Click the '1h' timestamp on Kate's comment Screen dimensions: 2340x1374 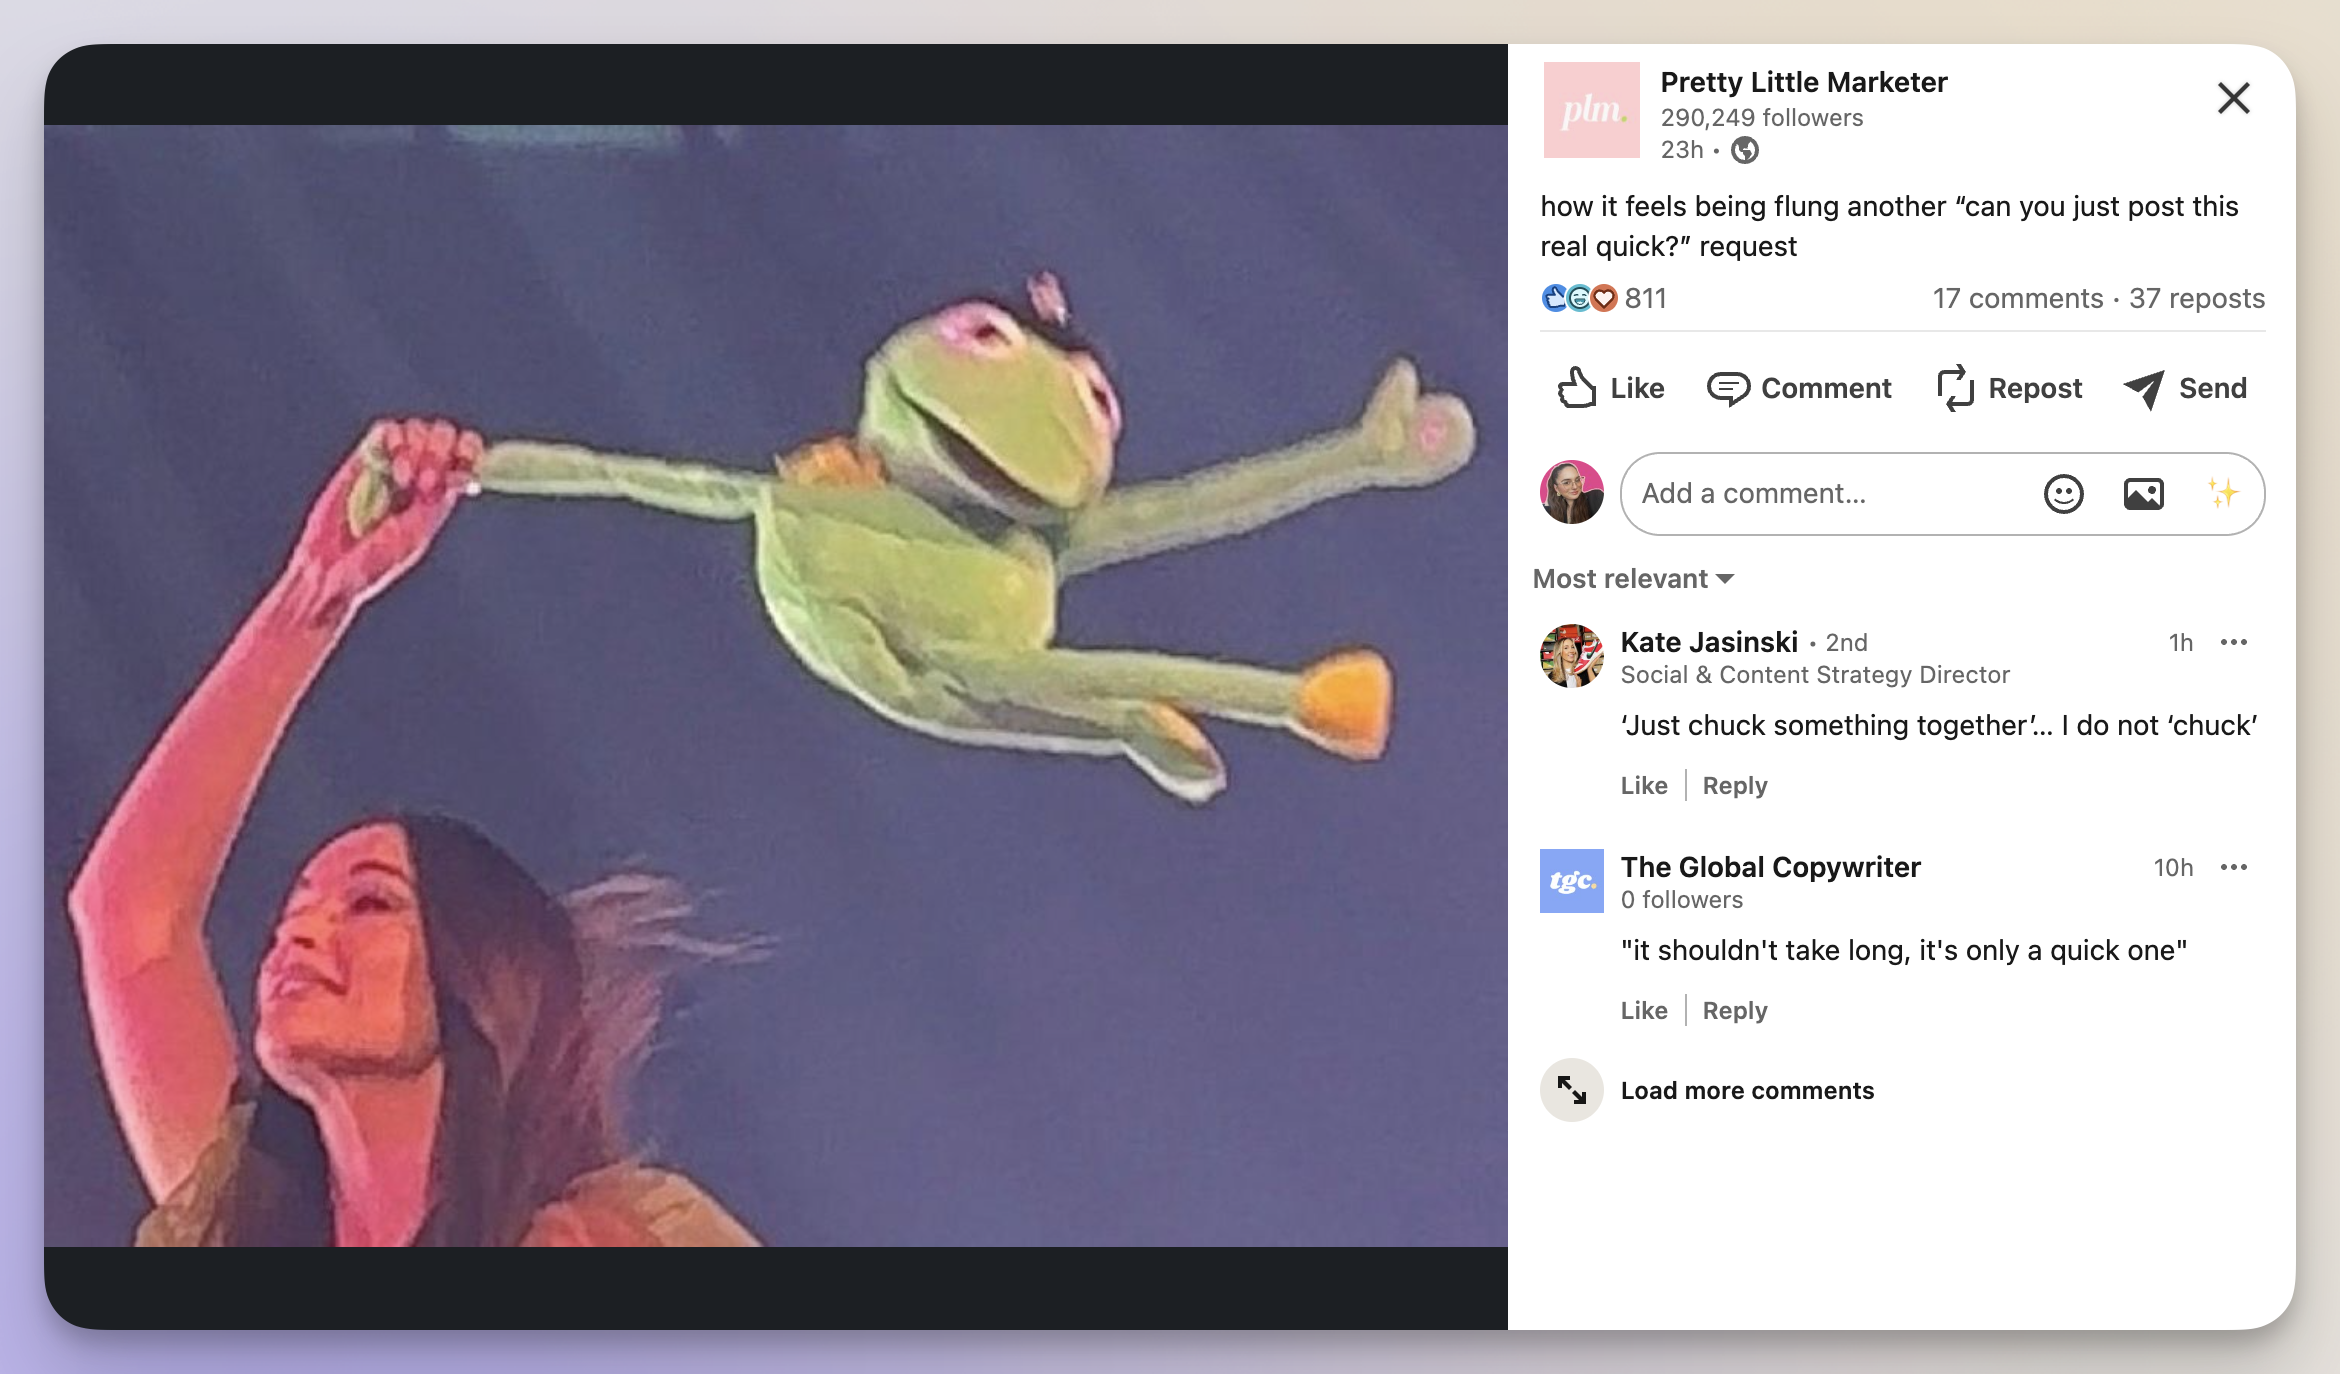point(2180,643)
